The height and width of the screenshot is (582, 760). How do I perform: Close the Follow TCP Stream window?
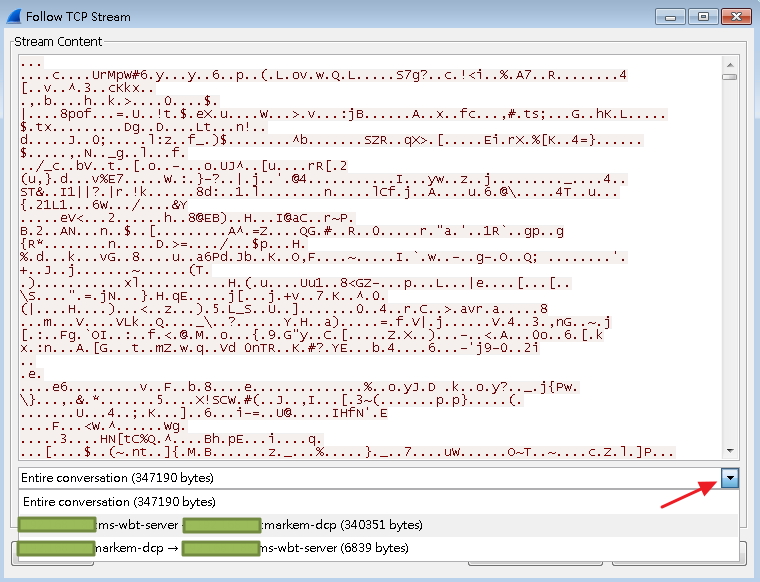point(736,16)
